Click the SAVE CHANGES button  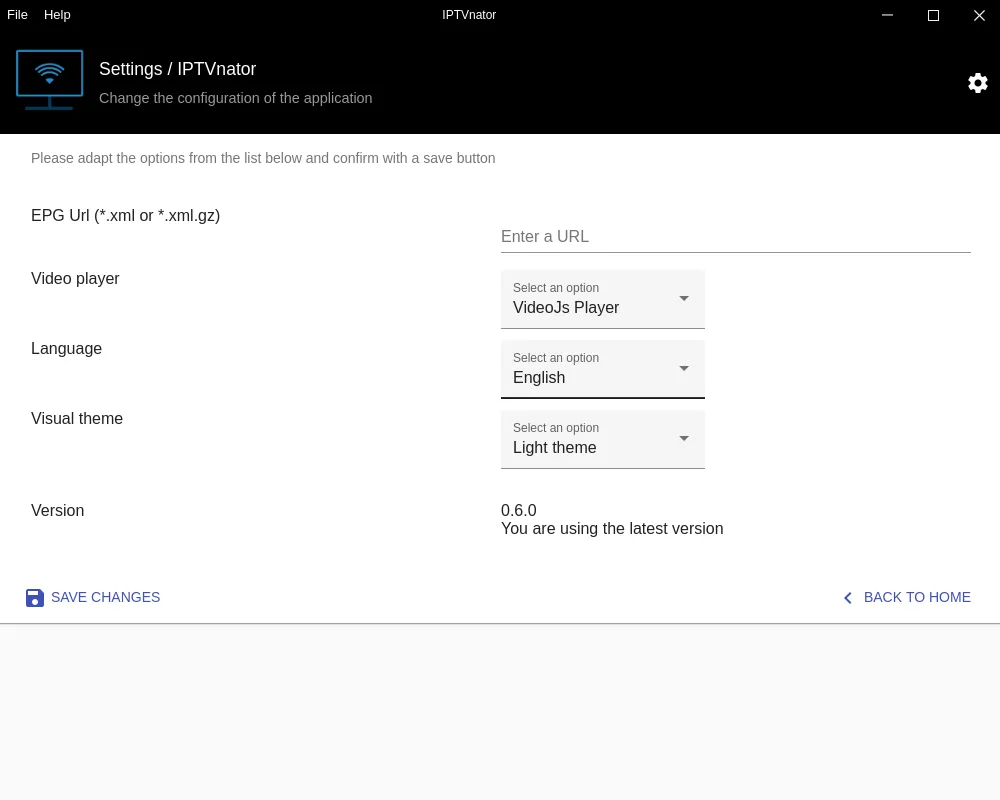pos(105,597)
